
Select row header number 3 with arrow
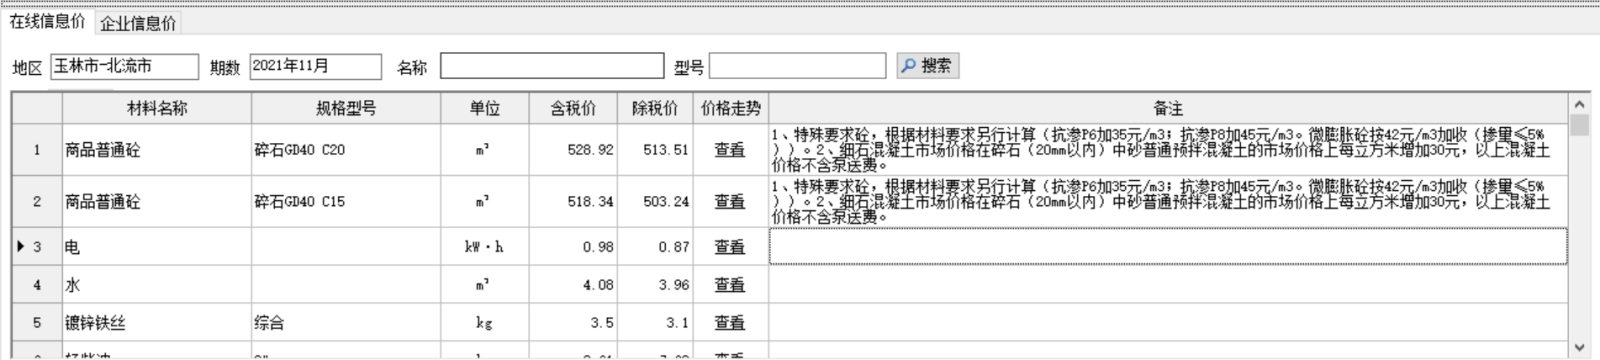[x=37, y=247]
